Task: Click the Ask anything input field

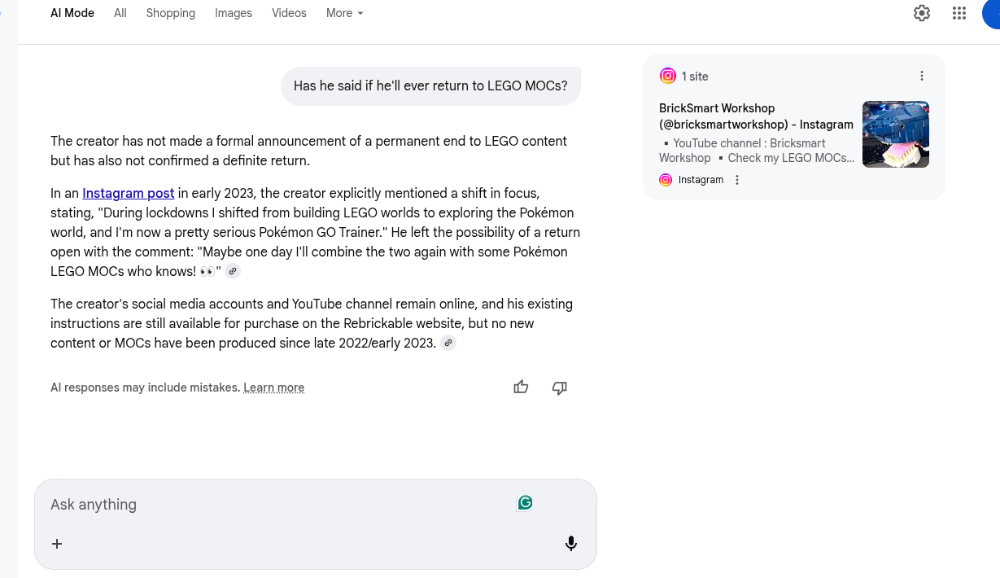Action: coord(270,505)
